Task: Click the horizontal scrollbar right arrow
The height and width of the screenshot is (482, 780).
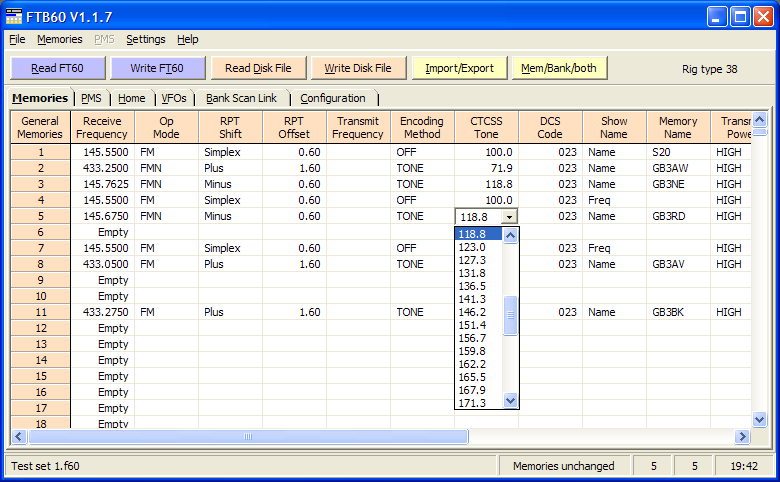Action: (742, 437)
